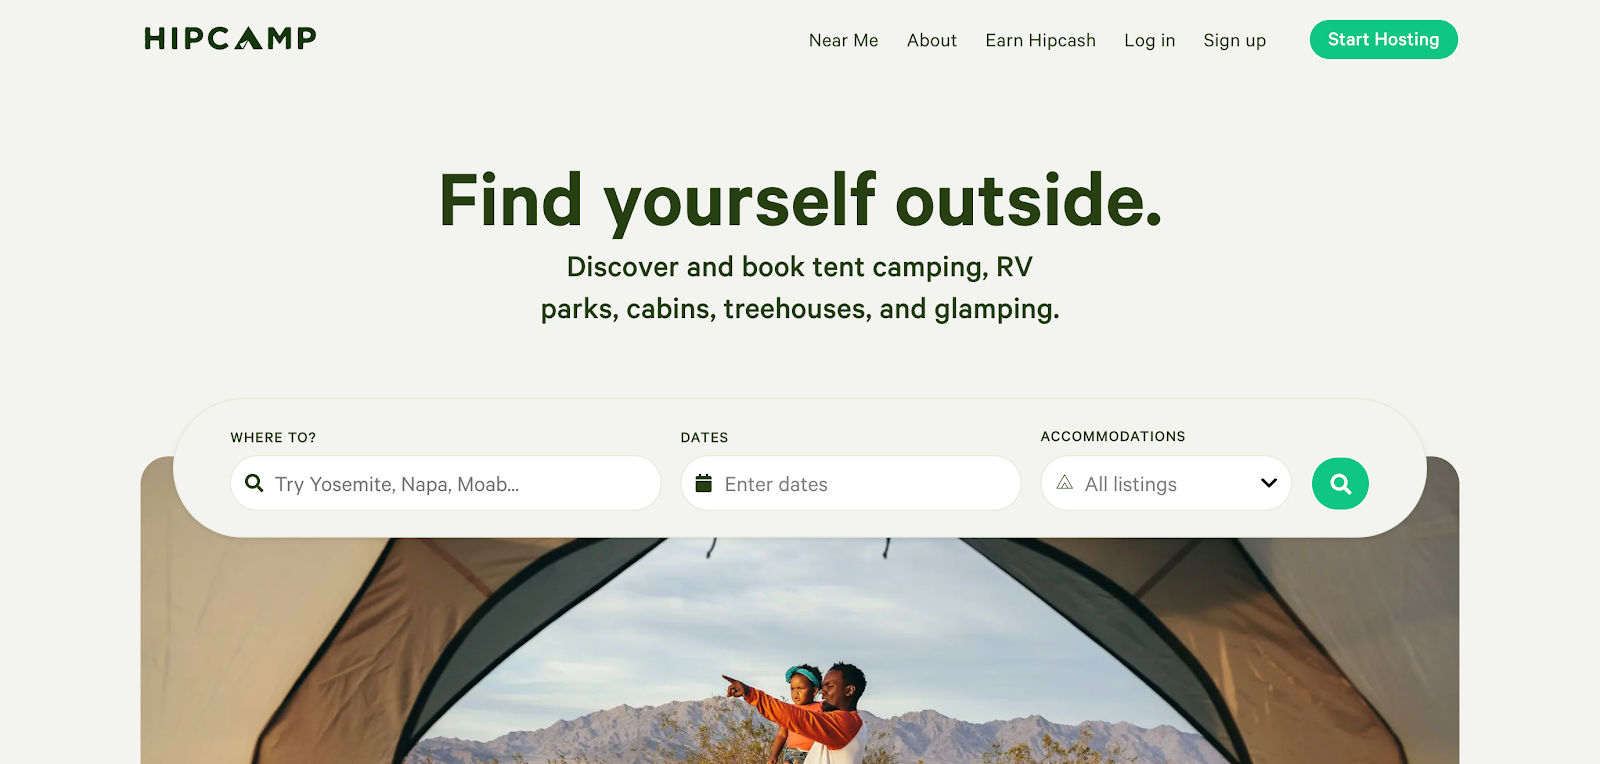Focus the Try Yosemite, Napa, Moab search field

[x=445, y=484]
